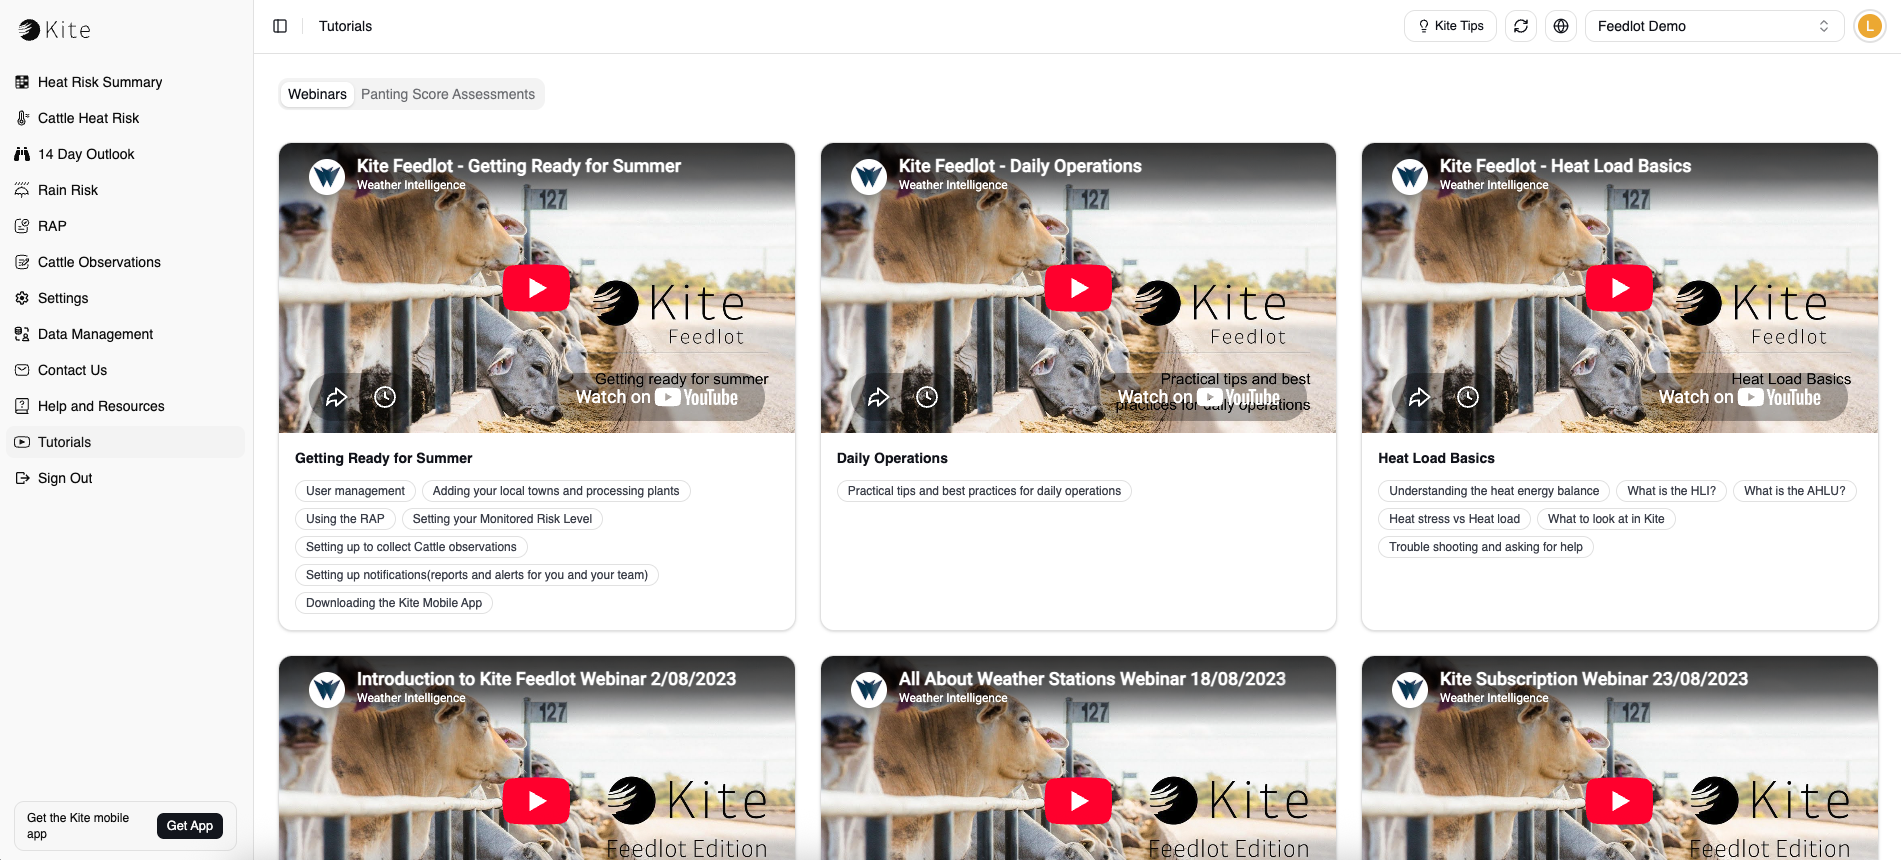This screenshot has height=860, width=1901.
Task: Toggle the sidebar panel icon
Action: (x=280, y=26)
